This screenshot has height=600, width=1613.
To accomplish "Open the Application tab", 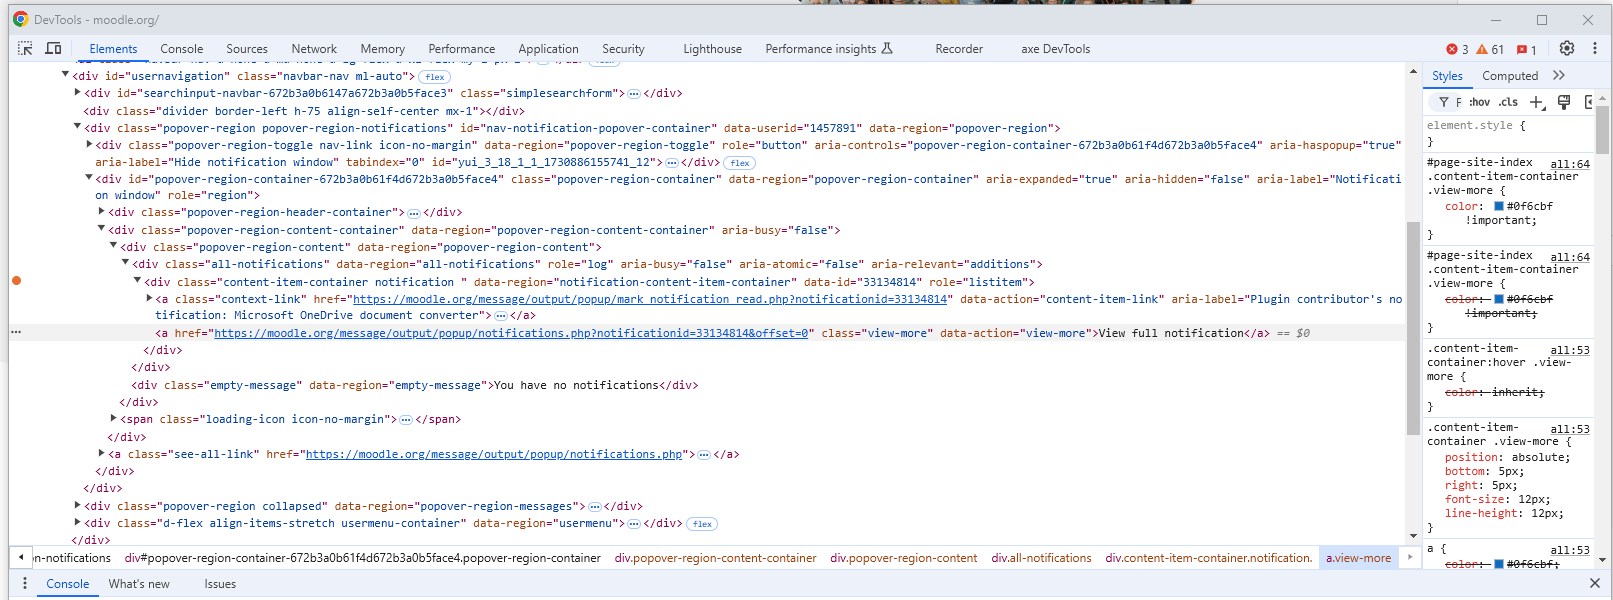I will [x=548, y=49].
